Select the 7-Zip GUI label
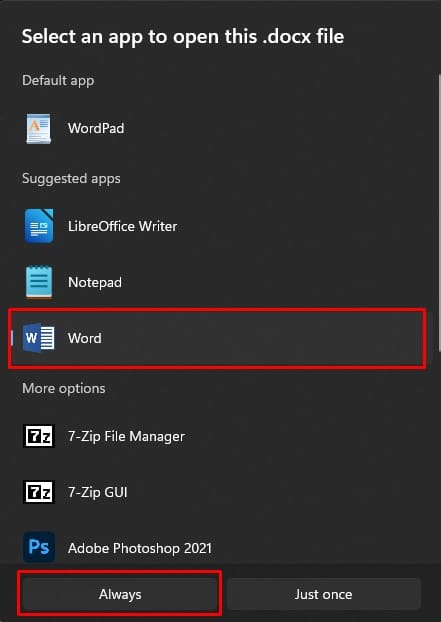441x622 pixels. (x=98, y=492)
